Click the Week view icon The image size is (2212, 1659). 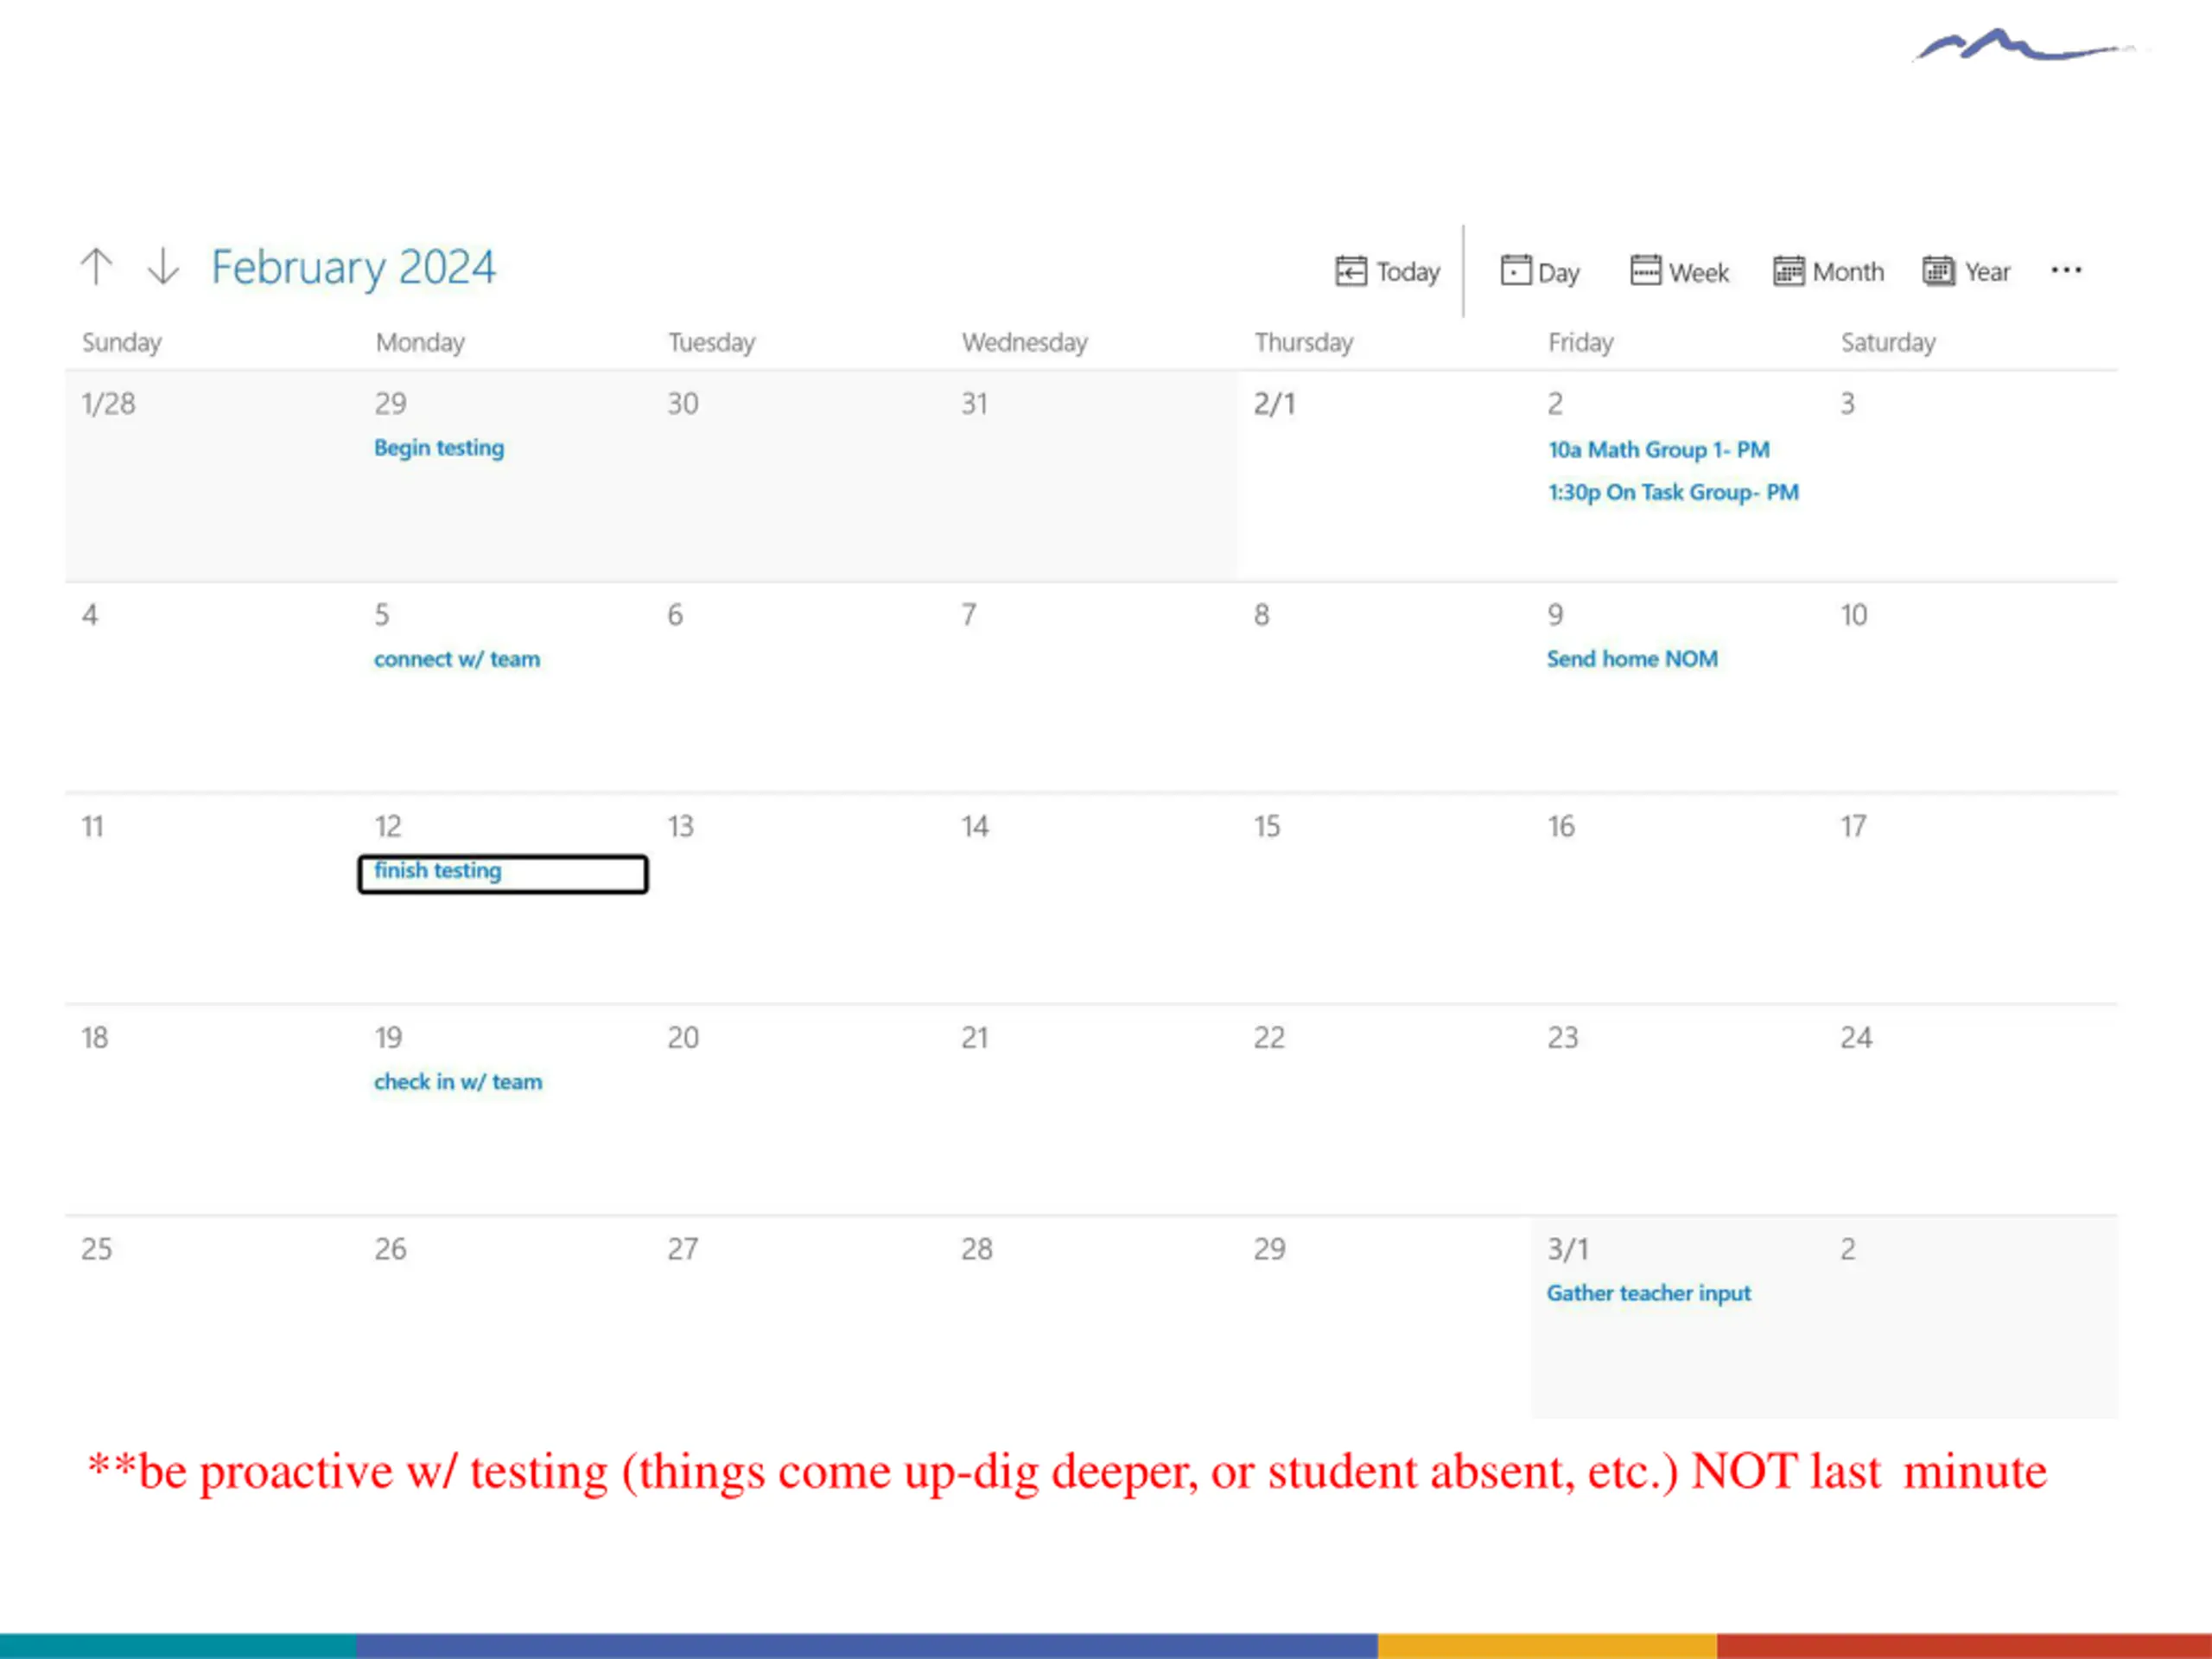click(x=1645, y=270)
